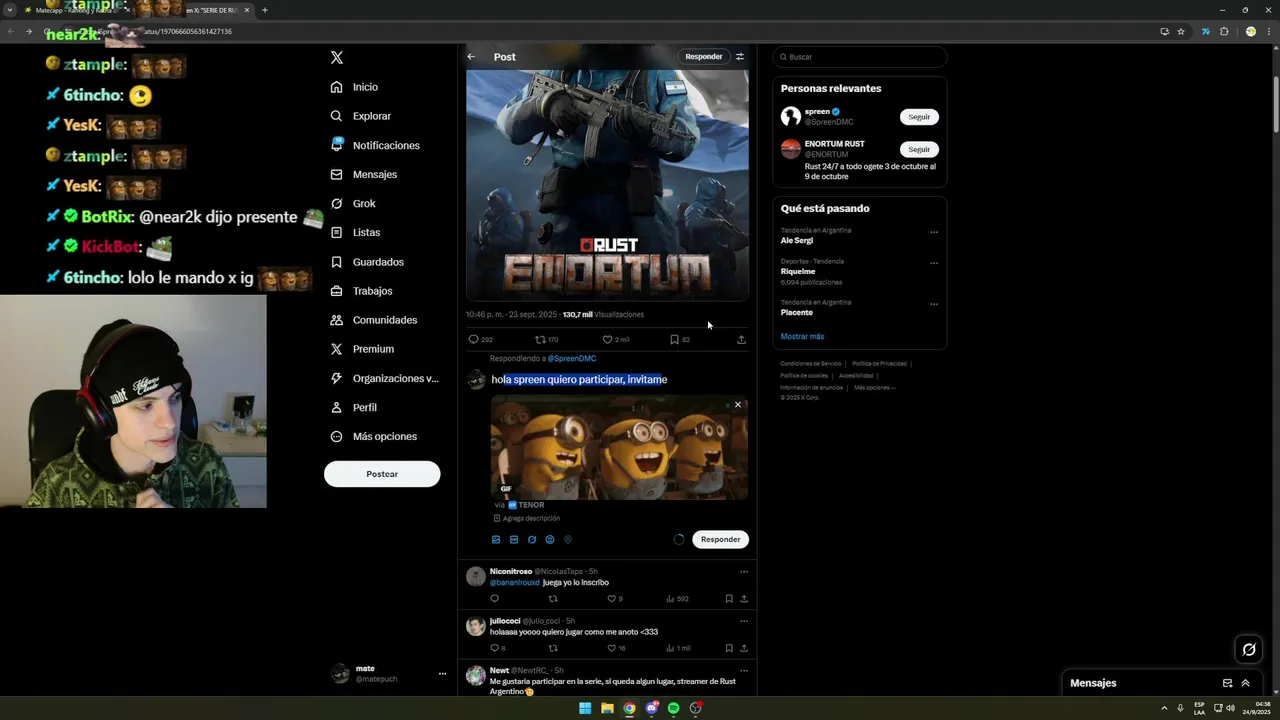
Task: Submit reply with Responder button
Action: pyautogui.click(x=720, y=539)
